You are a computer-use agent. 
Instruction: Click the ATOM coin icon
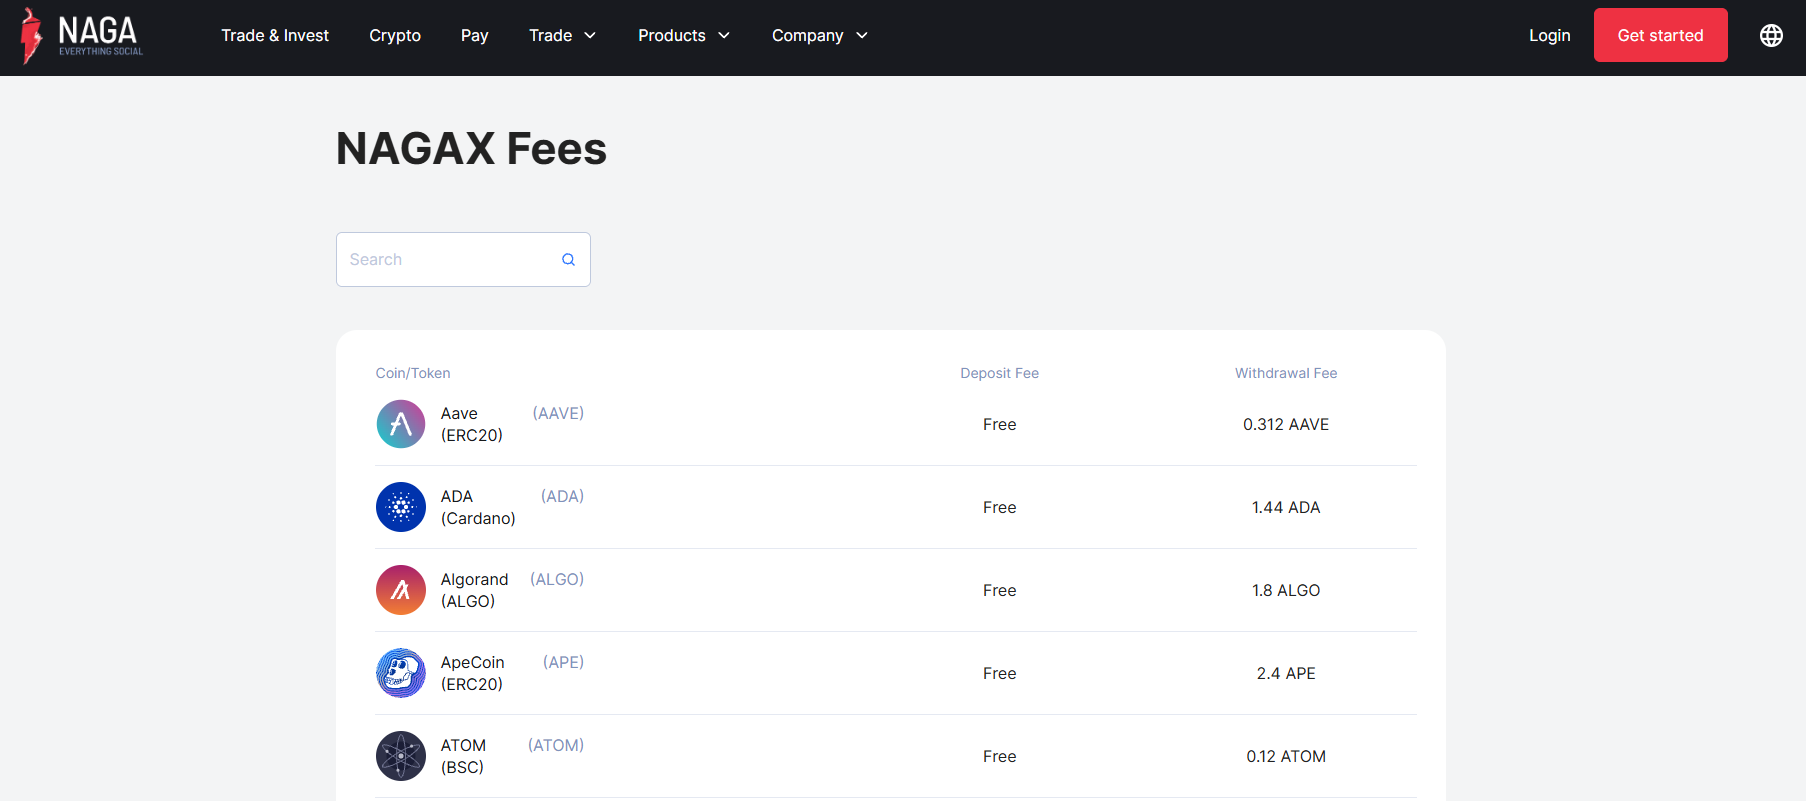401,756
